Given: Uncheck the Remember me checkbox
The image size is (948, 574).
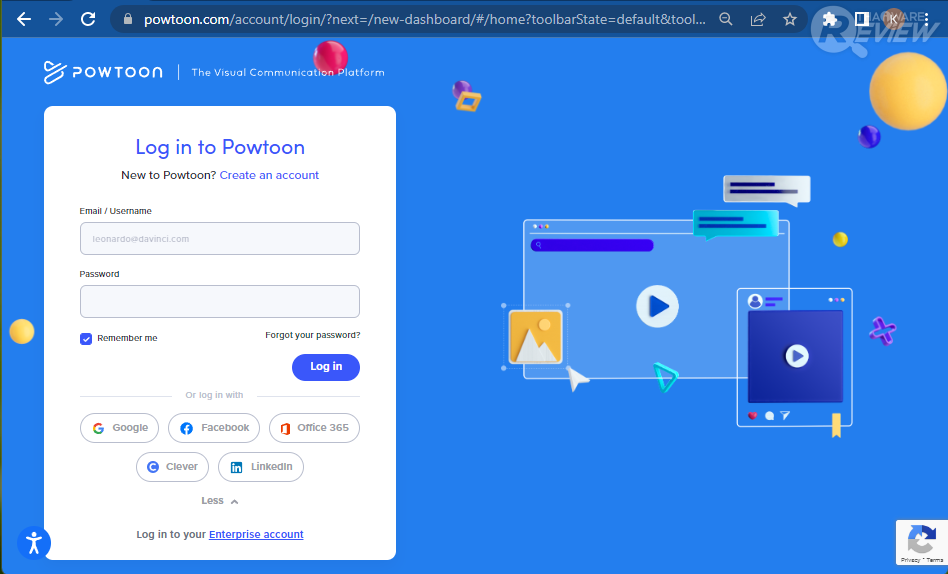Looking at the screenshot, I should pyautogui.click(x=86, y=339).
